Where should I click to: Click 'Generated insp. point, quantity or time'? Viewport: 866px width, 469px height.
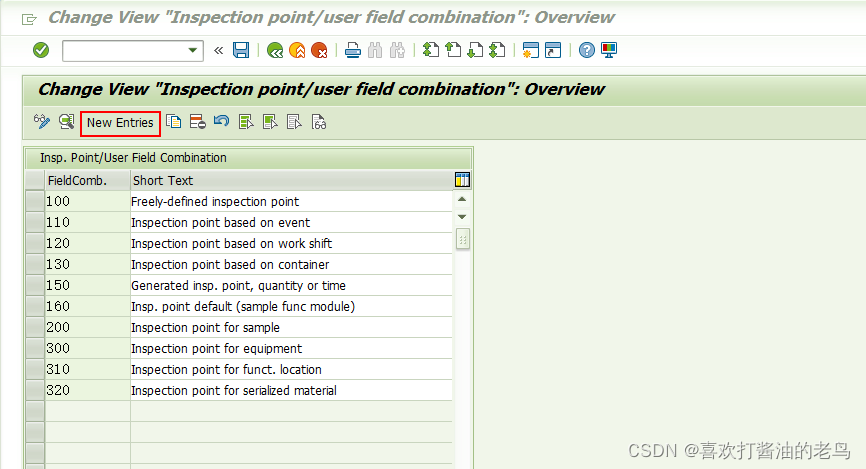tap(238, 286)
